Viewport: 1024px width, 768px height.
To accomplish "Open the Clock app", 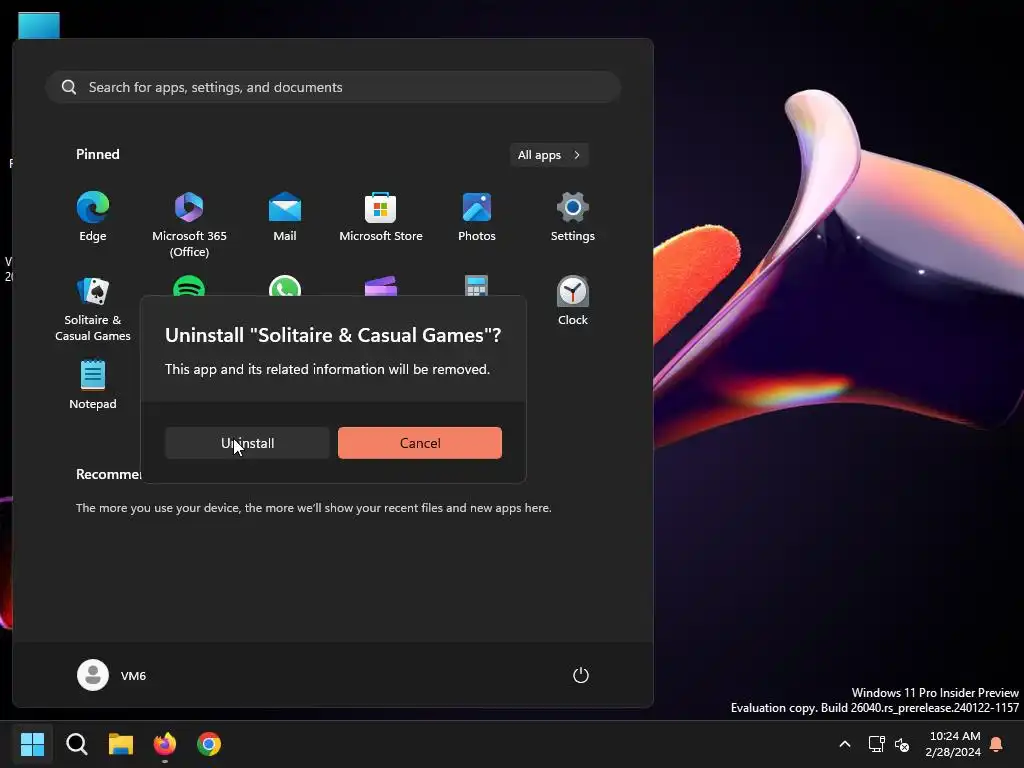I will point(573,300).
